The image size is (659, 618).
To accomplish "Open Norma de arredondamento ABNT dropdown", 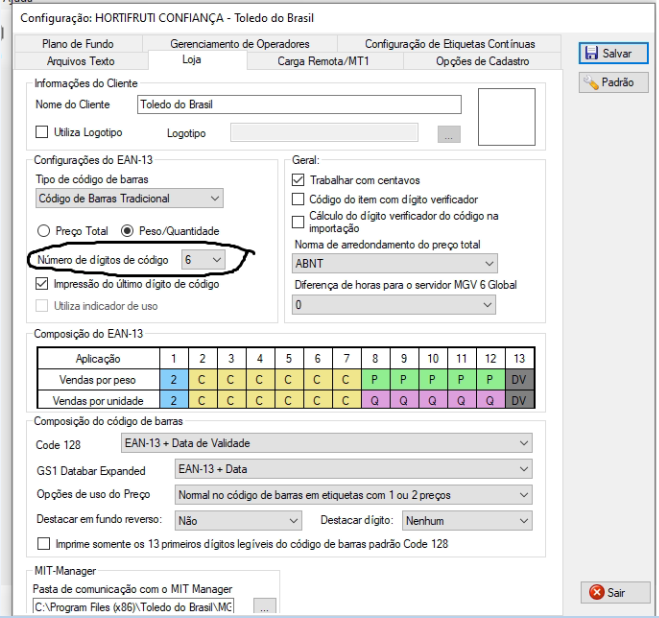I will [x=395, y=264].
